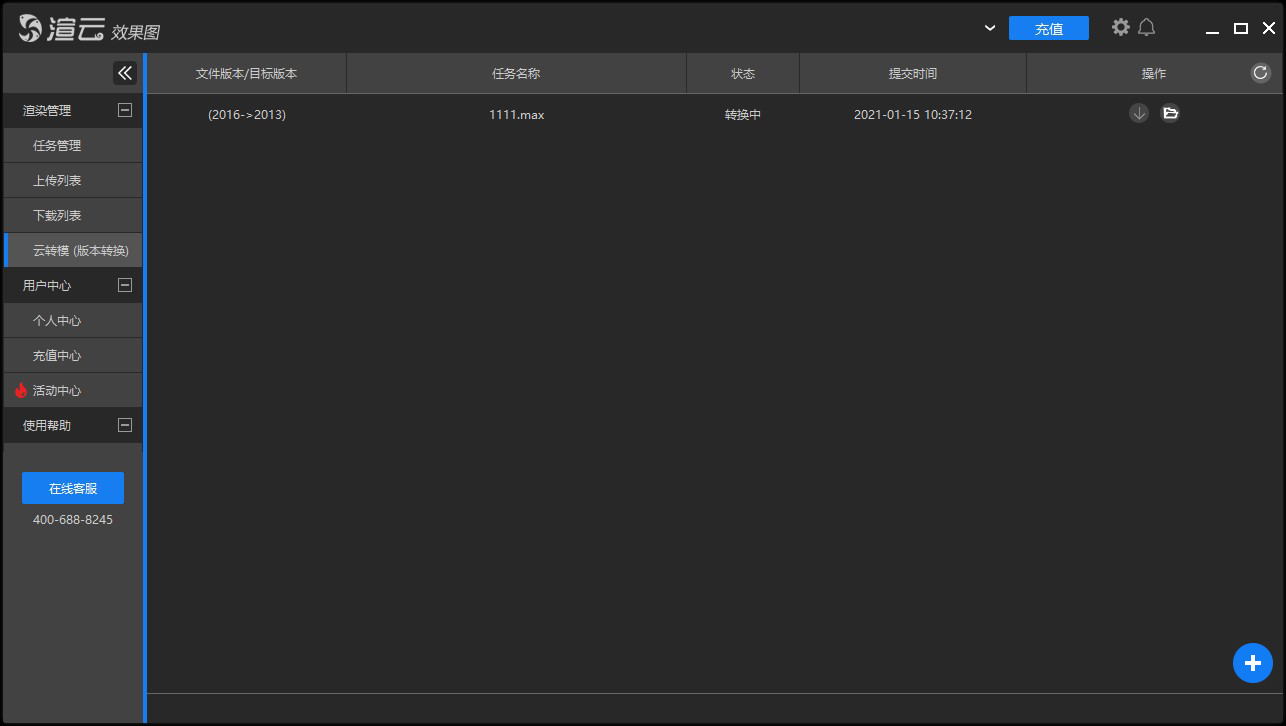Add a new conversion task with the plus button
Screen dimensions: 1286x726
pyautogui.click(x=1252, y=662)
